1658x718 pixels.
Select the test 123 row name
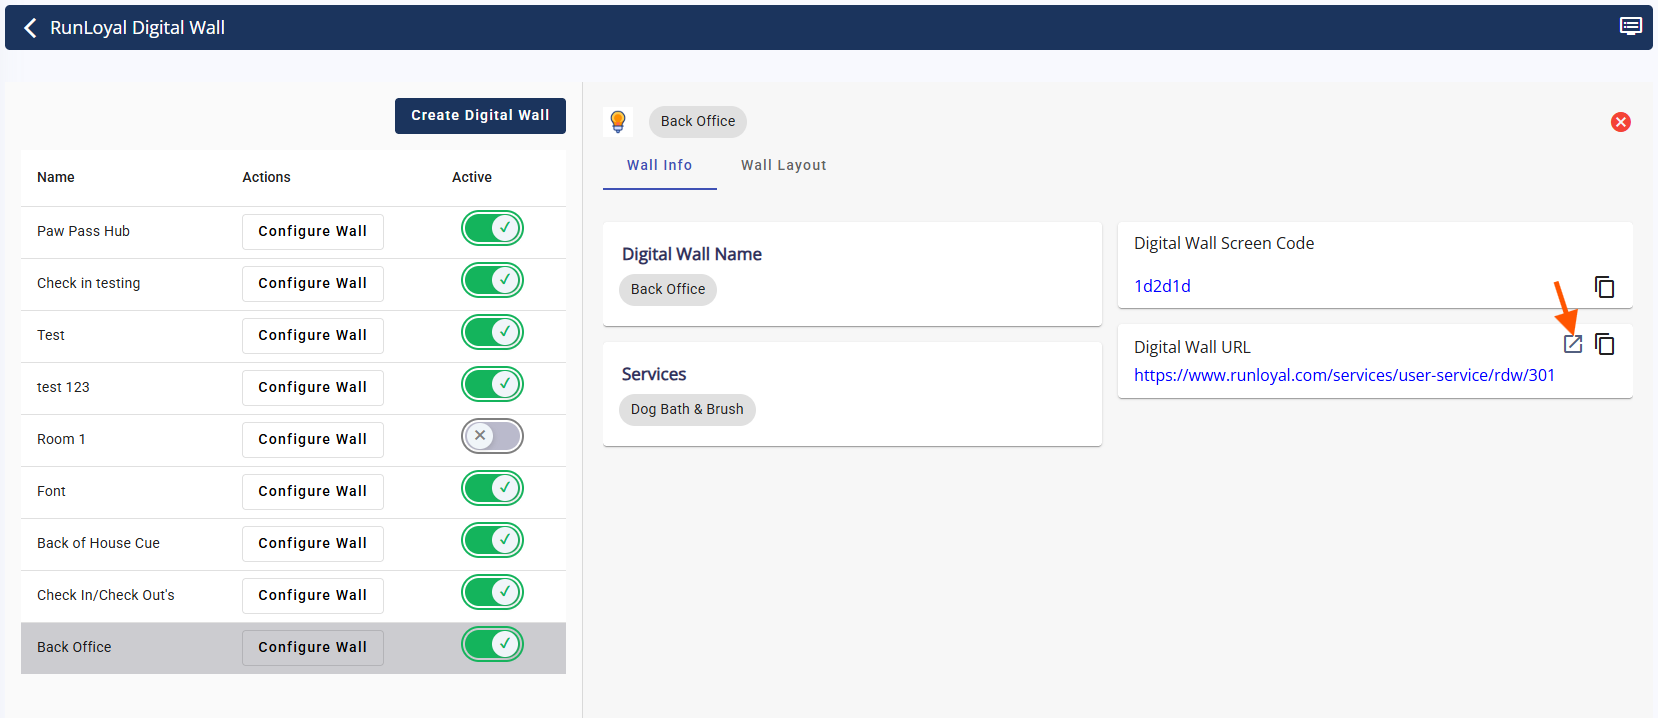tap(63, 387)
